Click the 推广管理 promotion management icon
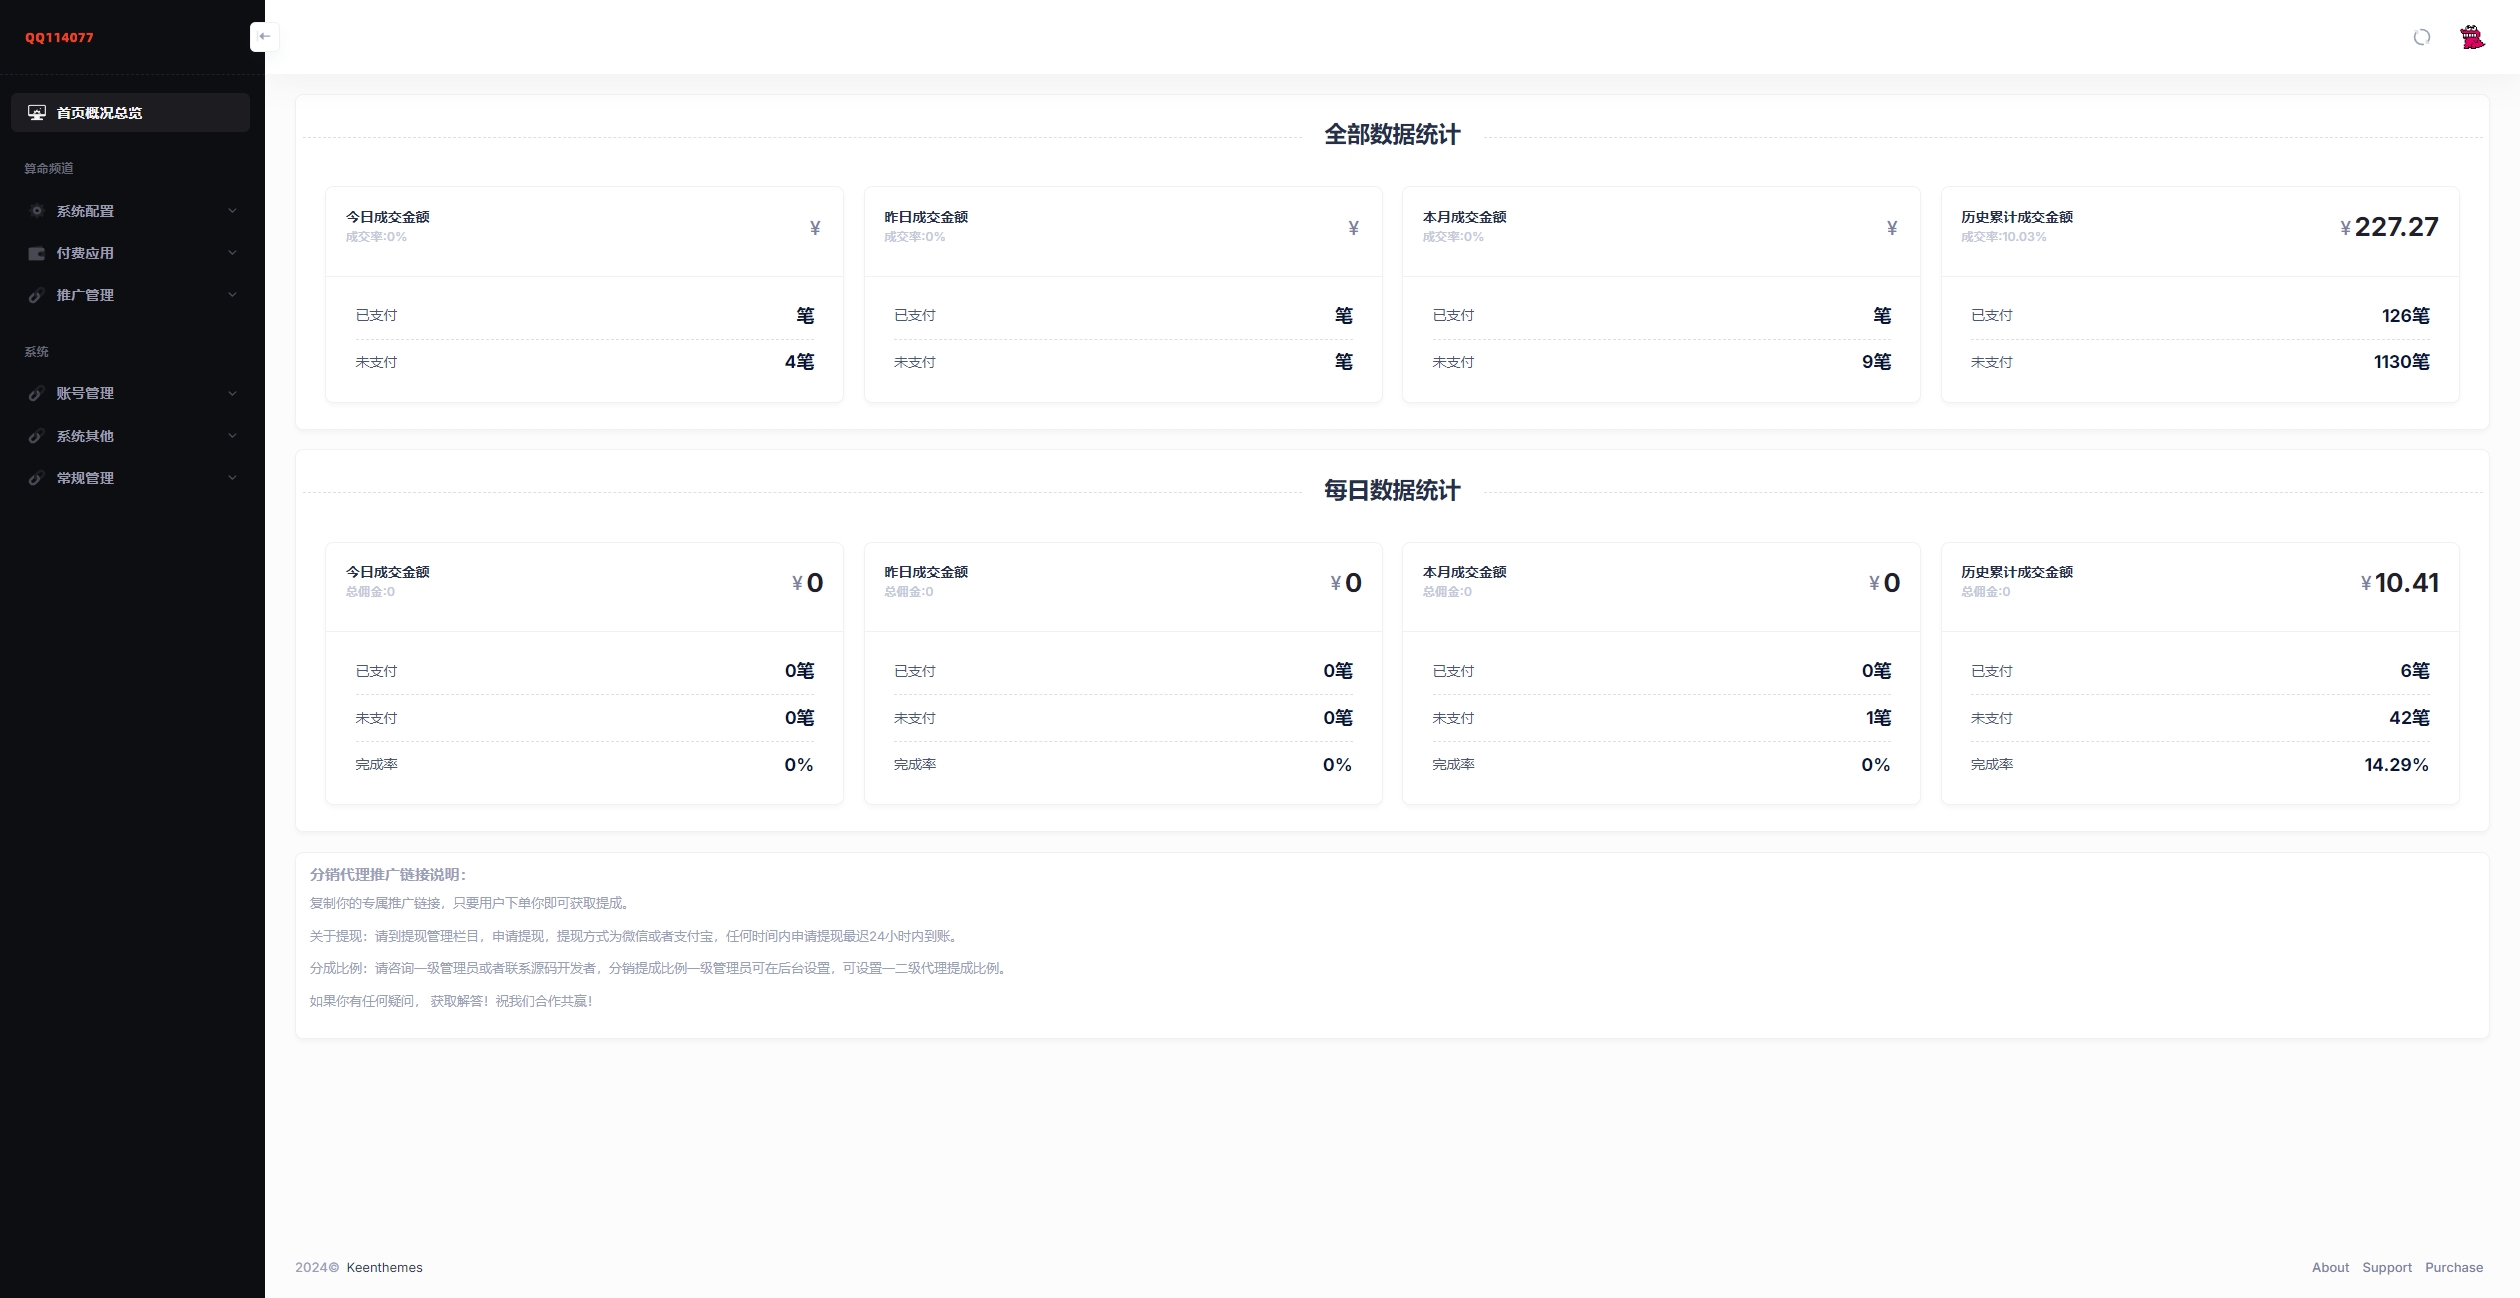Image resolution: width=2520 pixels, height=1298 pixels. pos(36,295)
